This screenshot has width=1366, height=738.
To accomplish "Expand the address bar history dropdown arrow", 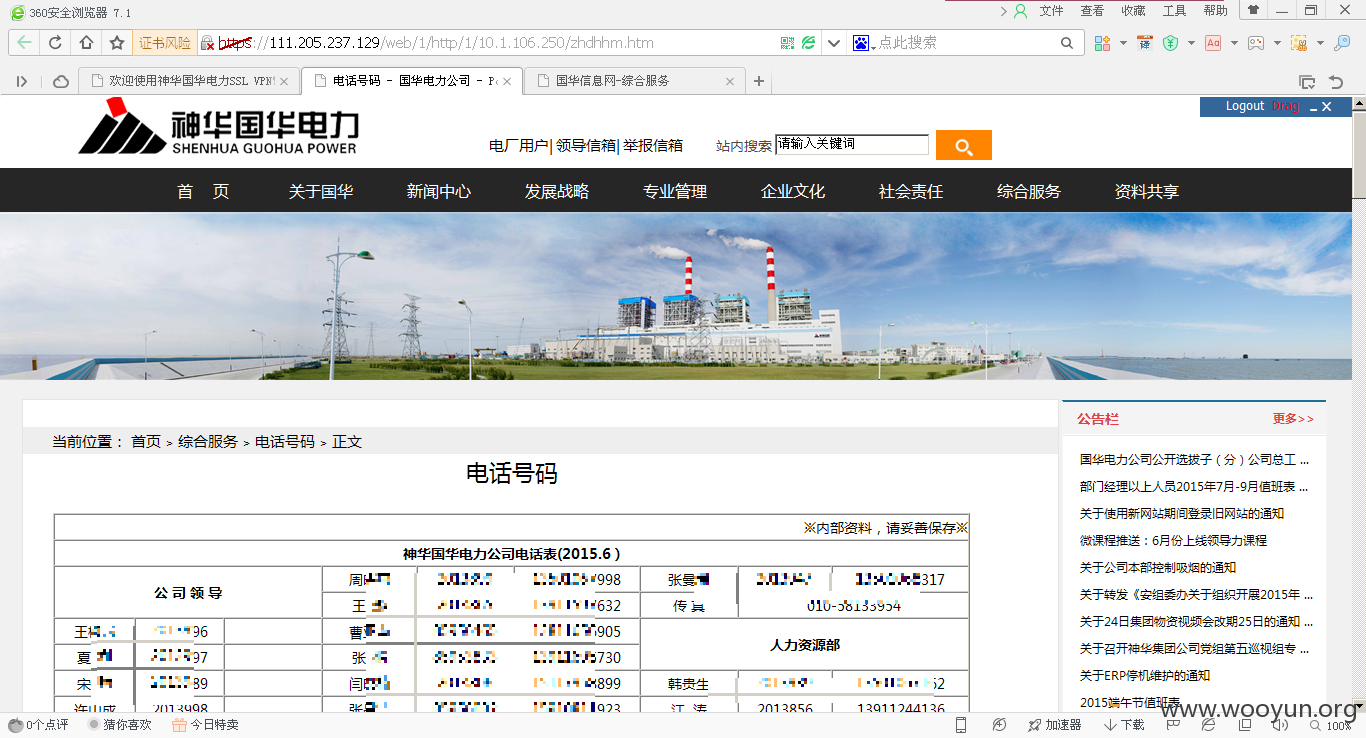I will (x=834, y=43).
